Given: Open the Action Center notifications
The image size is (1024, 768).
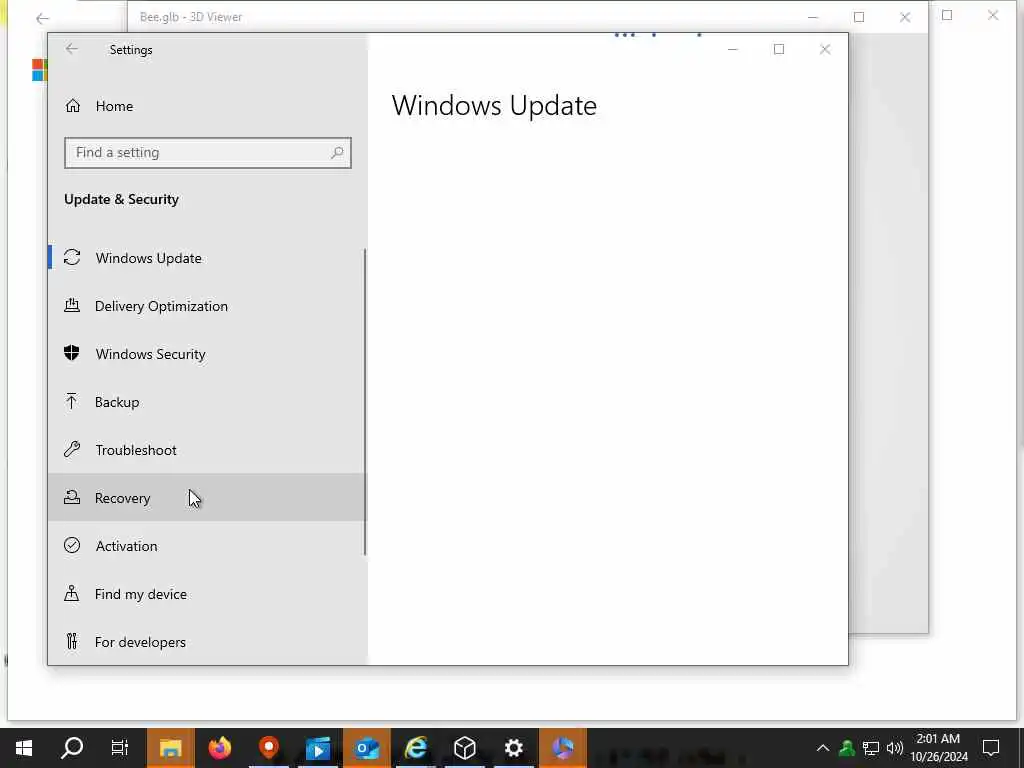Looking at the screenshot, I should point(991,748).
